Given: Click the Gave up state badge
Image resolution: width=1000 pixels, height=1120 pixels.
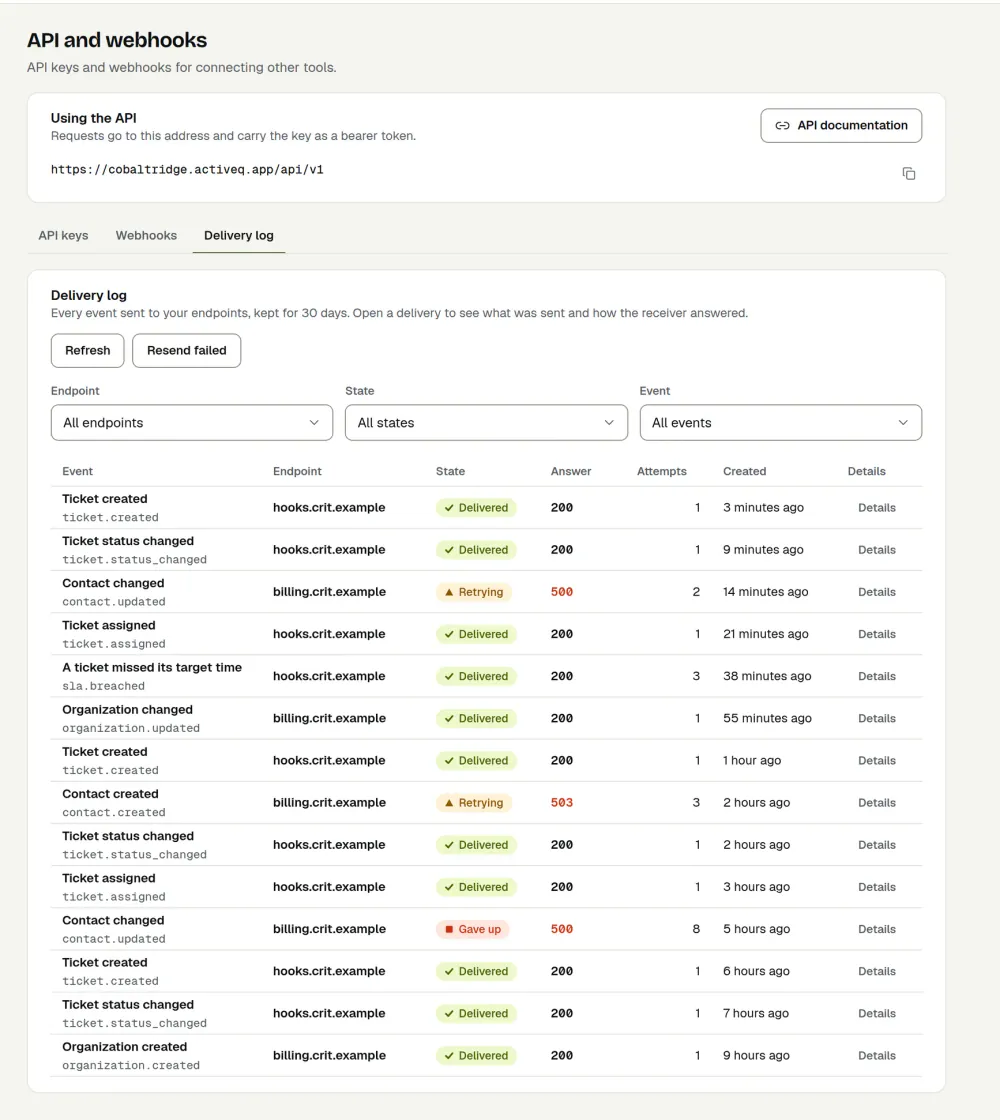Looking at the screenshot, I should [x=472, y=929].
